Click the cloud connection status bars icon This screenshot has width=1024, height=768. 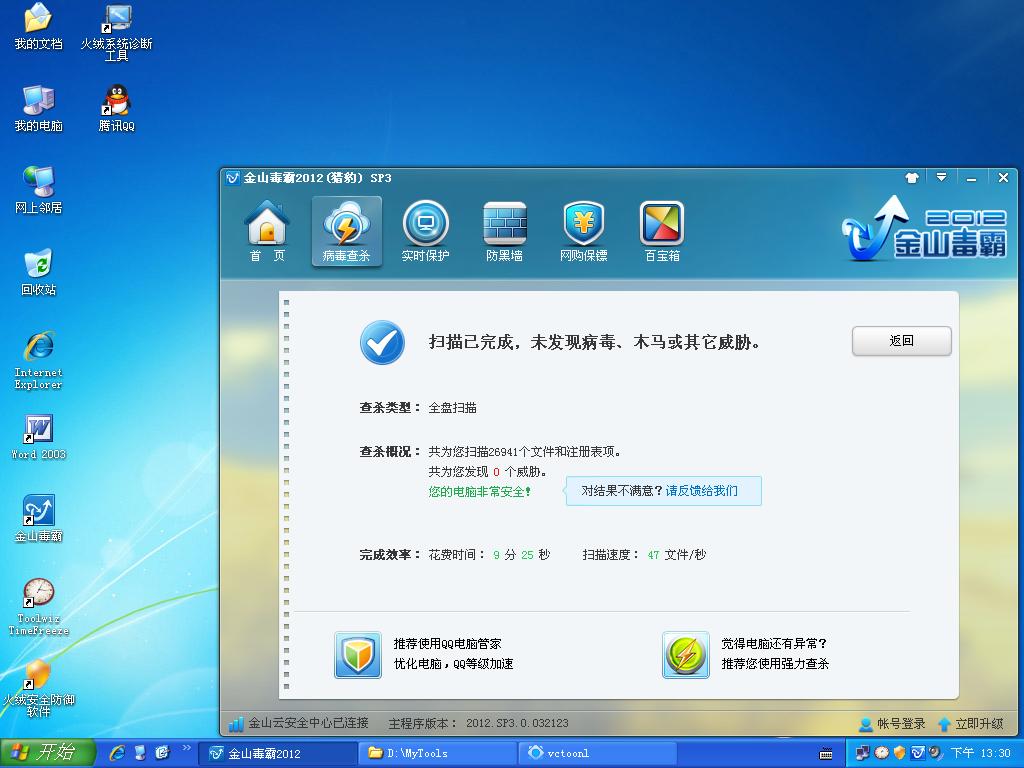tap(235, 724)
